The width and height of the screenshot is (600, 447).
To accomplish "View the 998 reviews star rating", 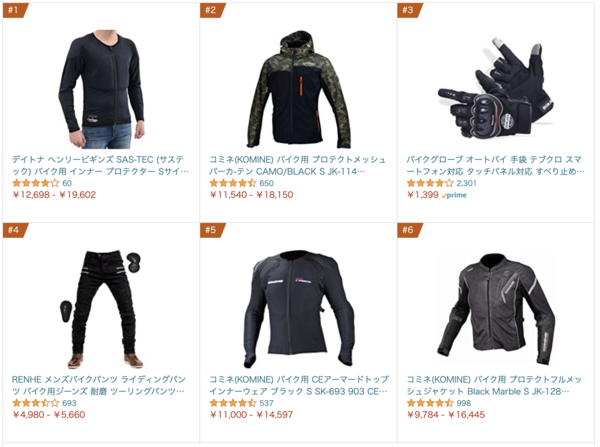I will [x=430, y=403].
